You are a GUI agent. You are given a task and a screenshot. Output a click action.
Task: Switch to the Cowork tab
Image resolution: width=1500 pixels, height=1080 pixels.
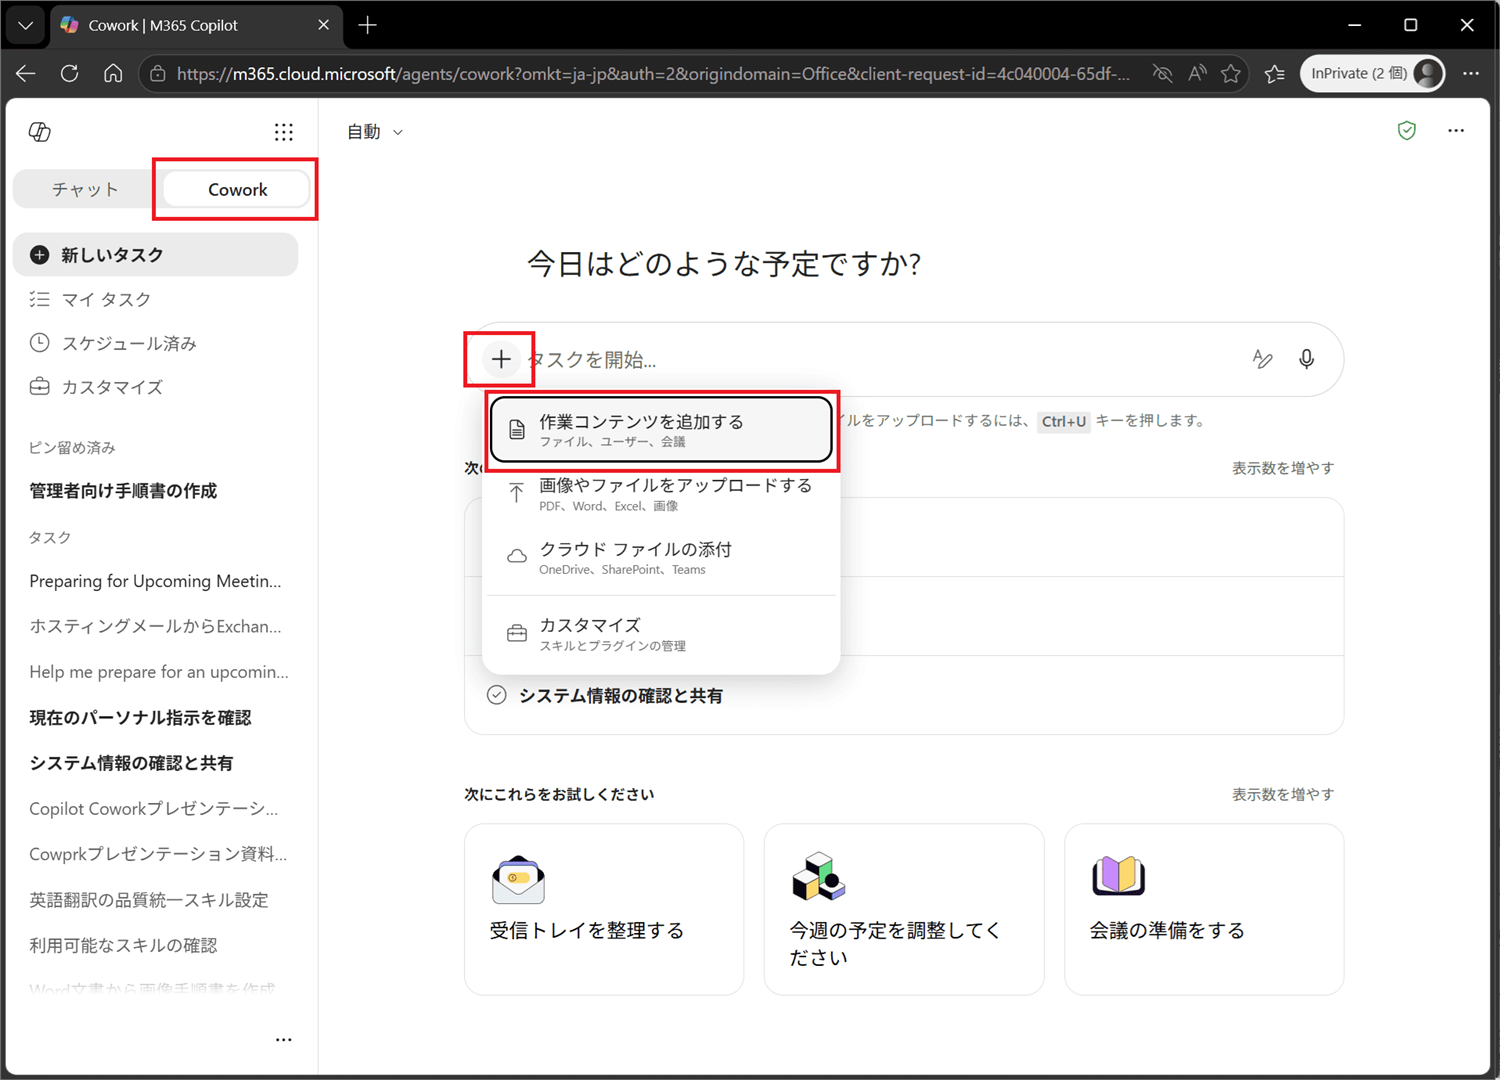coord(237,189)
